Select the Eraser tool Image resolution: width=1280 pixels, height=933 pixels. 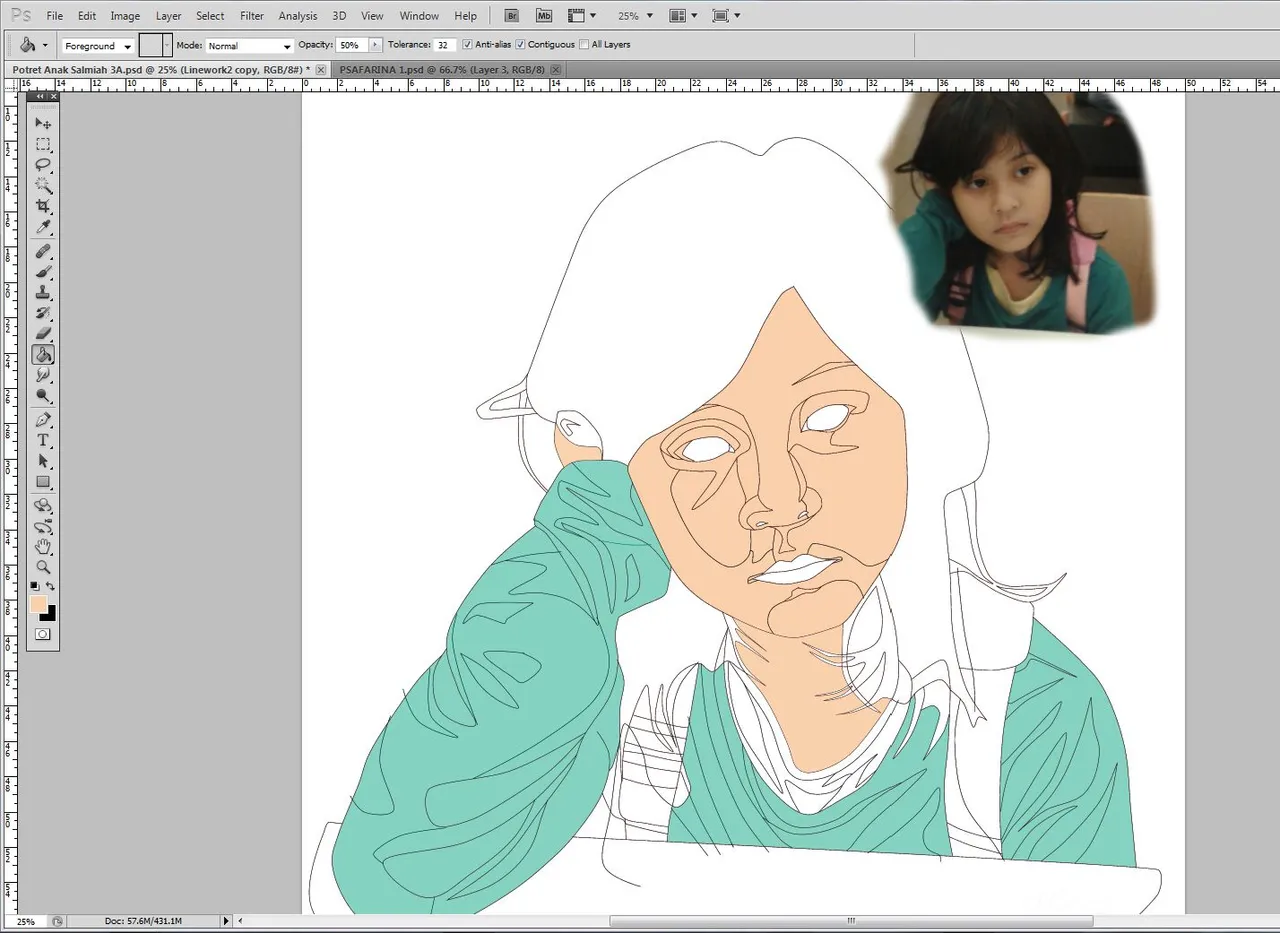pos(43,334)
